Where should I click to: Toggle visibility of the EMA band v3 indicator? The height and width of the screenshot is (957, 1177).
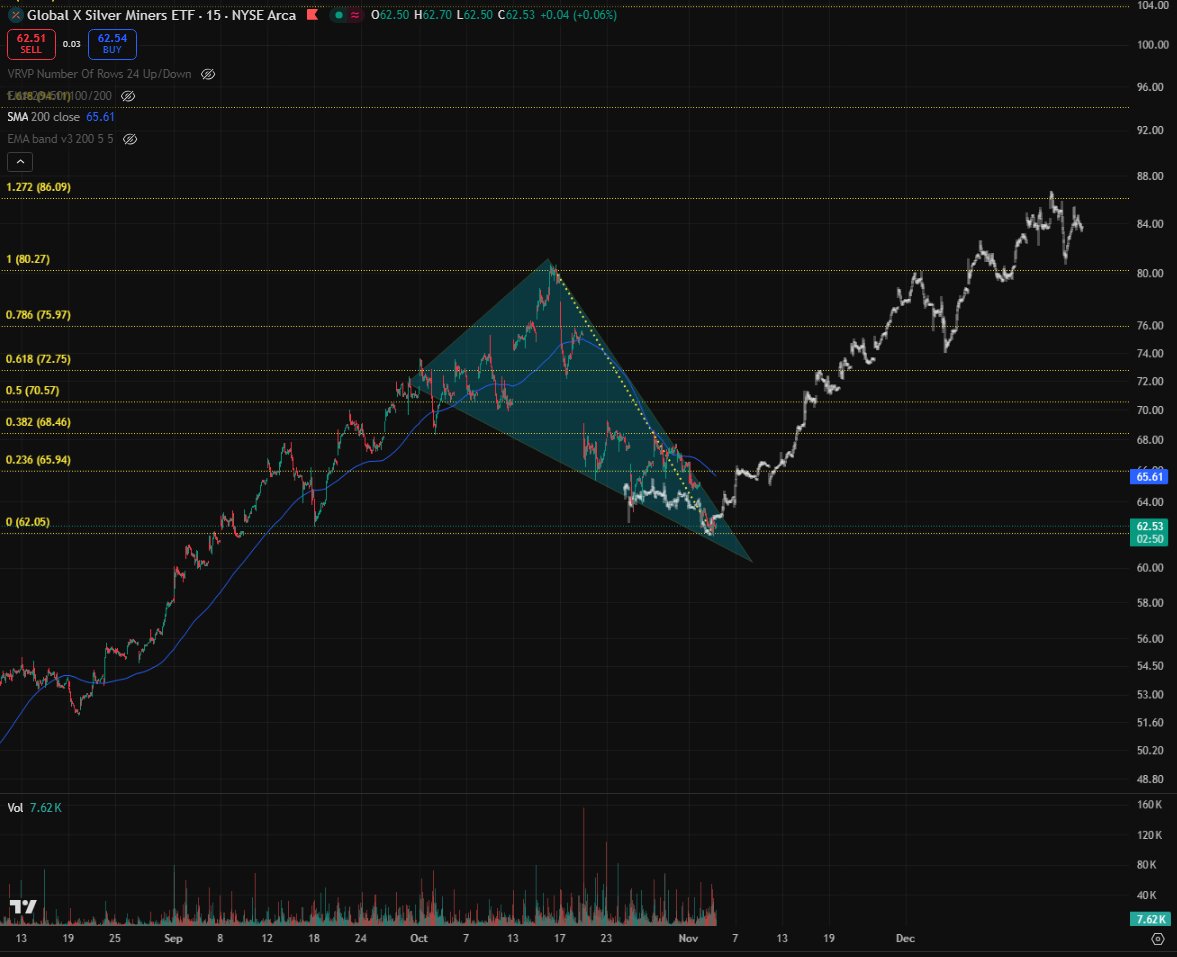coord(129,138)
